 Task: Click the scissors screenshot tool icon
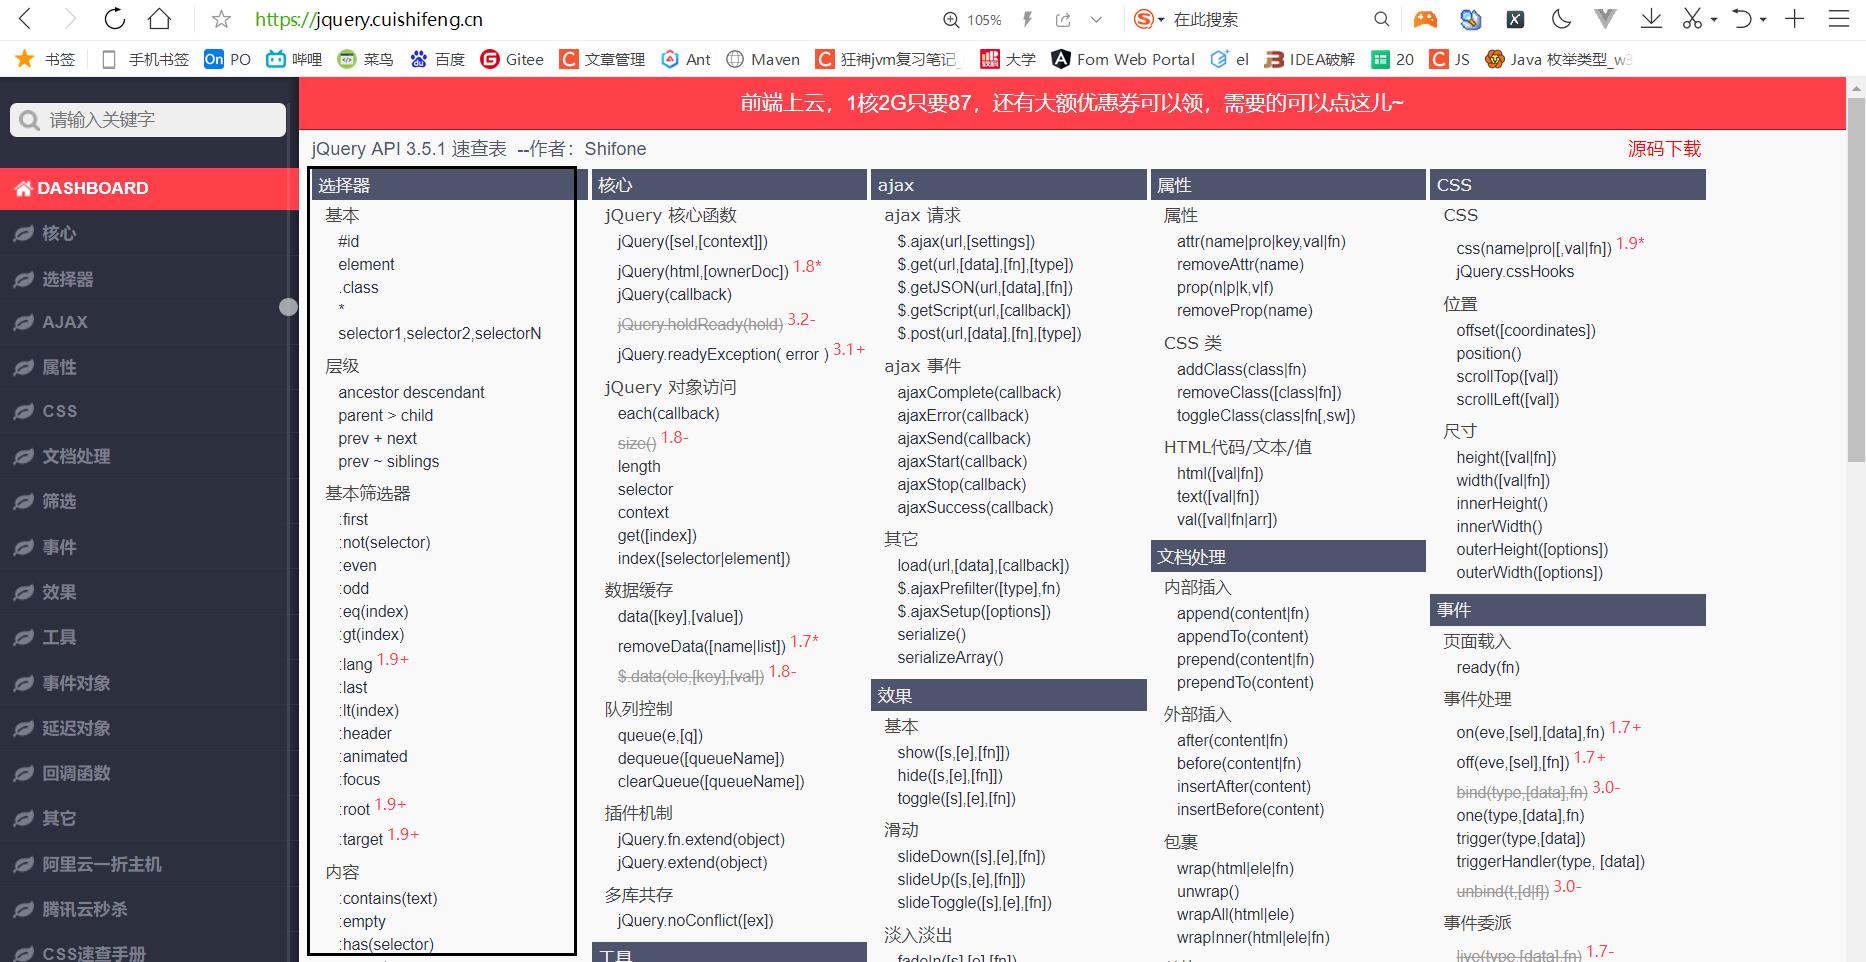[x=1692, y=19]
